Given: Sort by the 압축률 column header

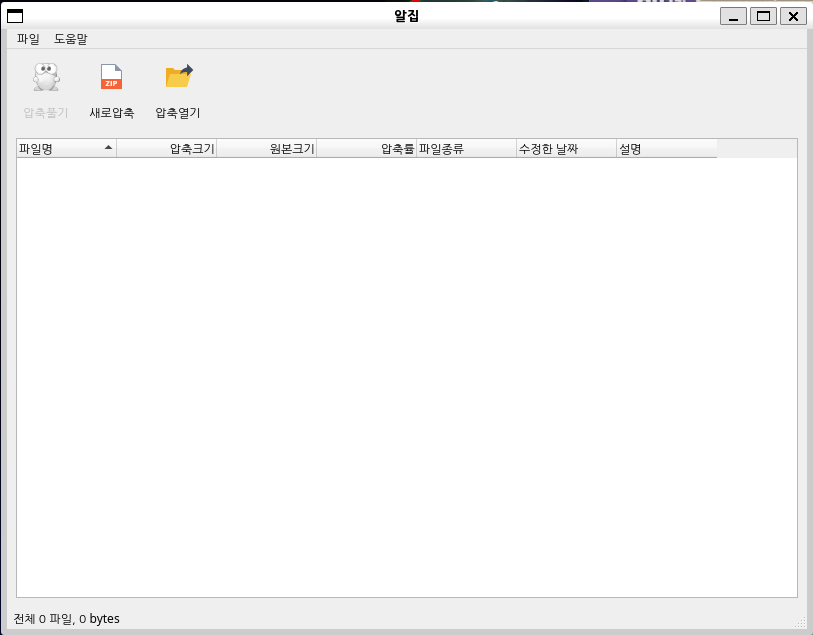Looking at the screenshot, I should [367, 149].
